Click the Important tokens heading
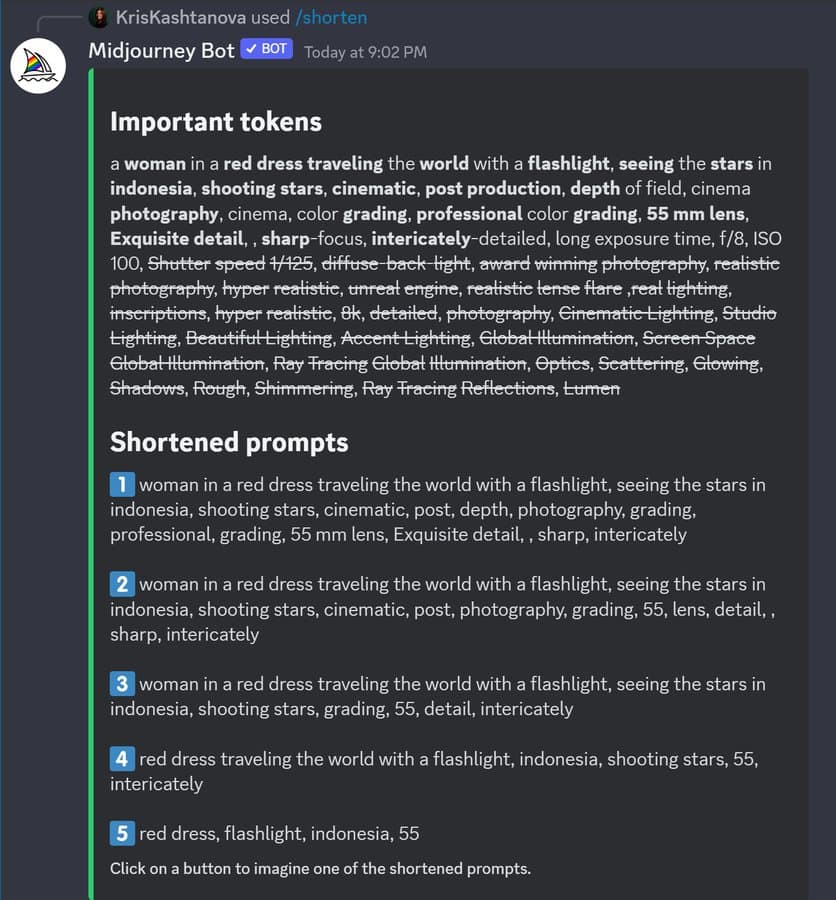836x900 pixels. point(216,122)
